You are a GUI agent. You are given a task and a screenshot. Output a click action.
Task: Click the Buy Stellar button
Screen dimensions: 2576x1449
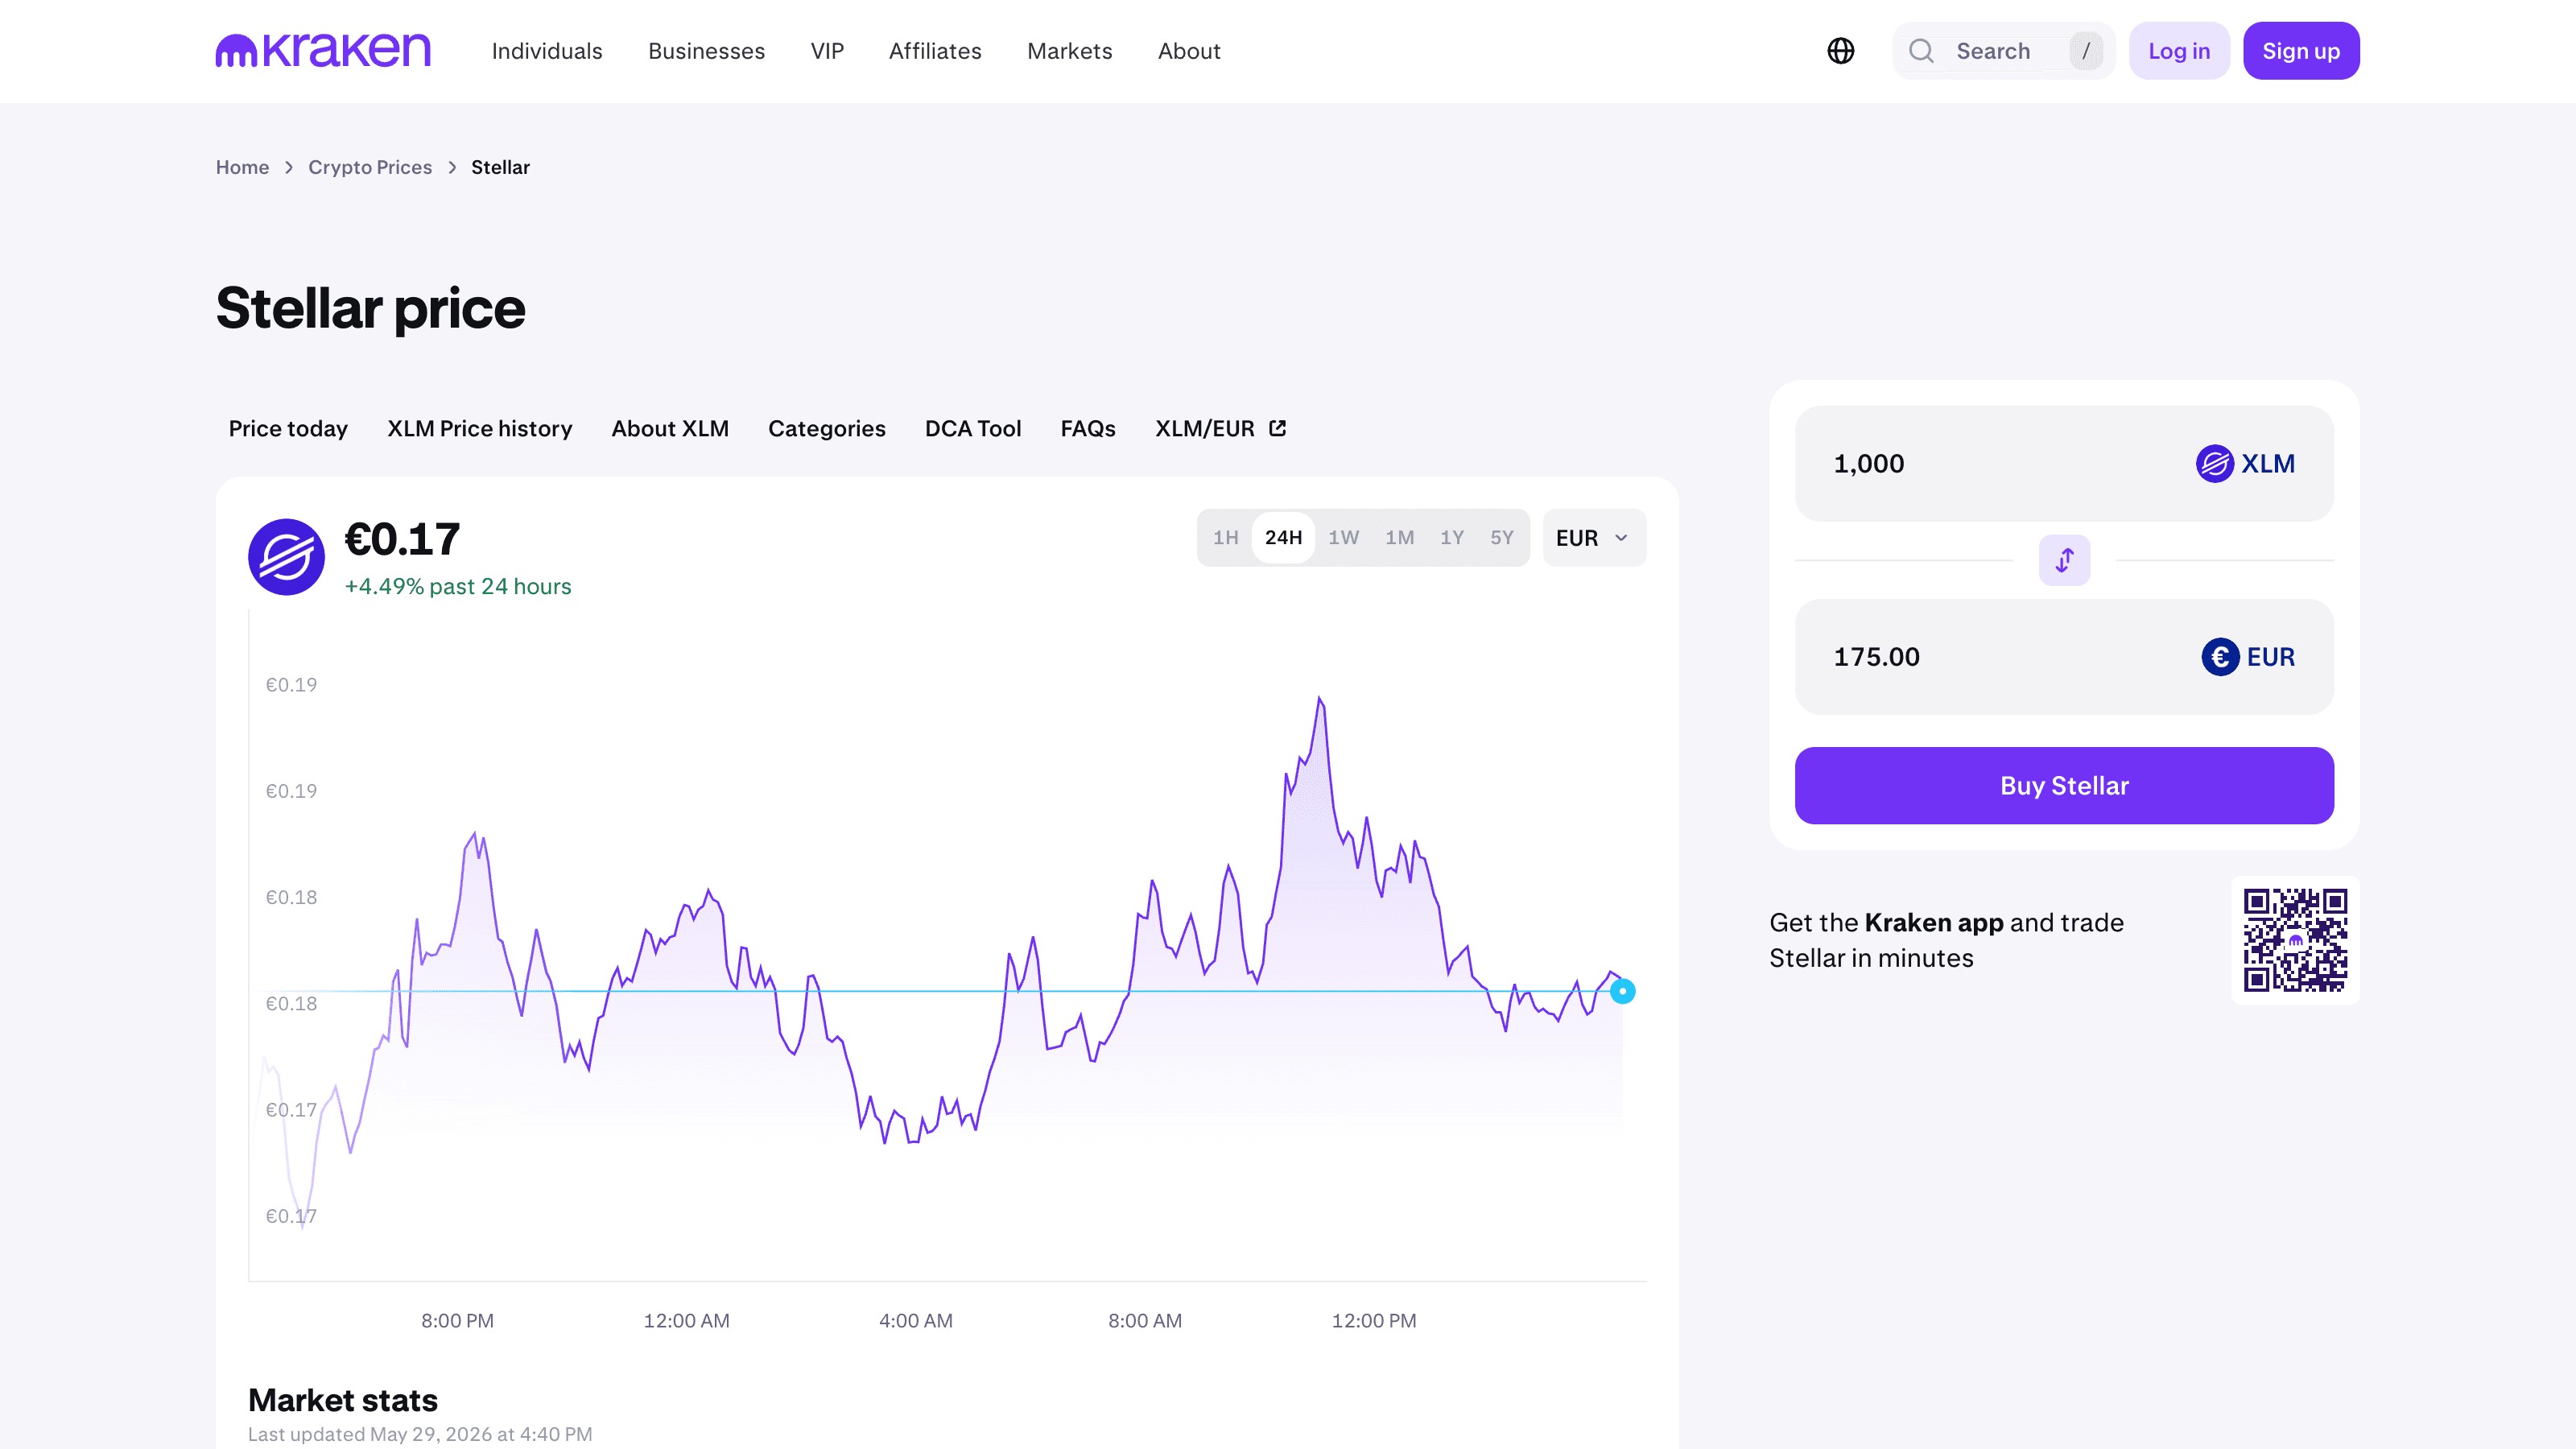click(2064, 786)
